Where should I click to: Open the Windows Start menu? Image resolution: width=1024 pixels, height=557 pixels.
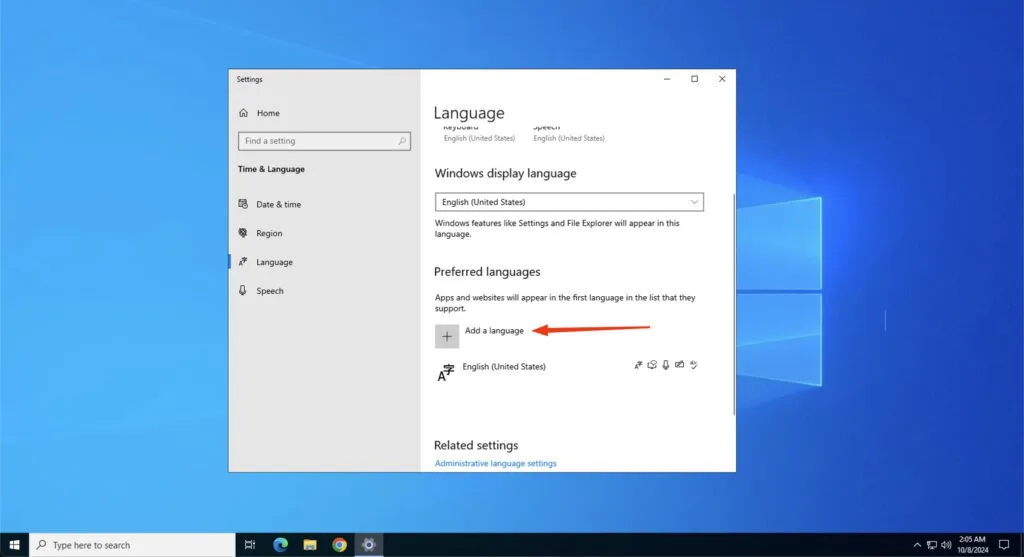pos(14,545)
